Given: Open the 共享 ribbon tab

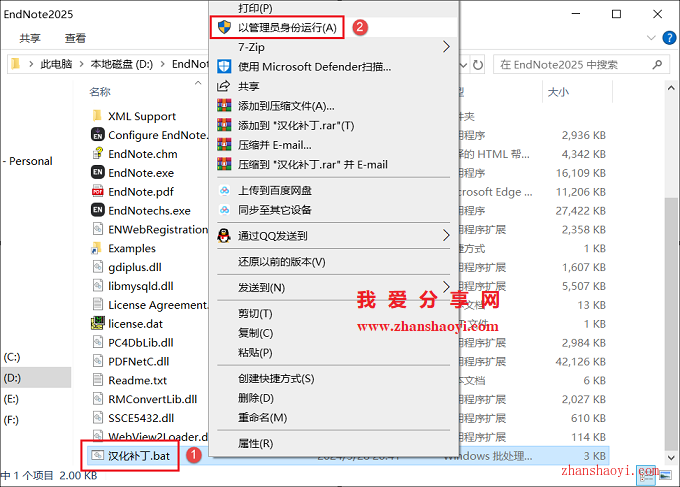Looking at the screenshot, I should pos(30,38).
